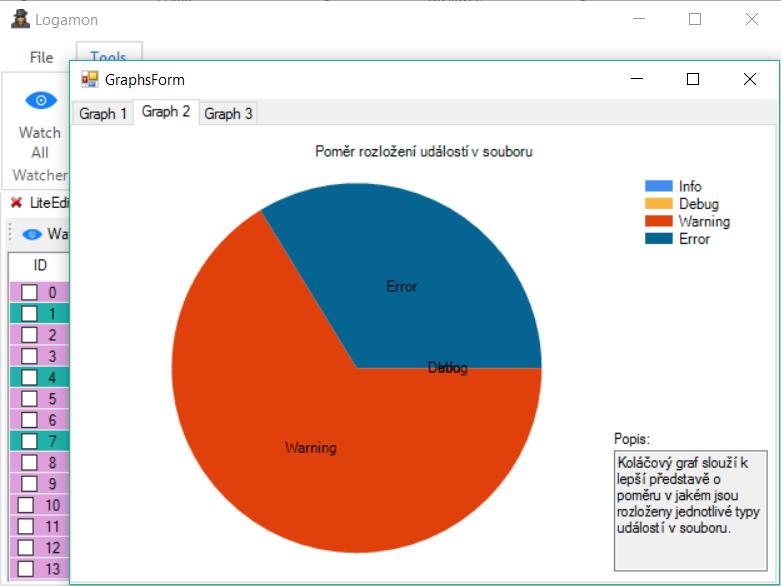
Task: Click the ID column header
Action: [40, 265]
